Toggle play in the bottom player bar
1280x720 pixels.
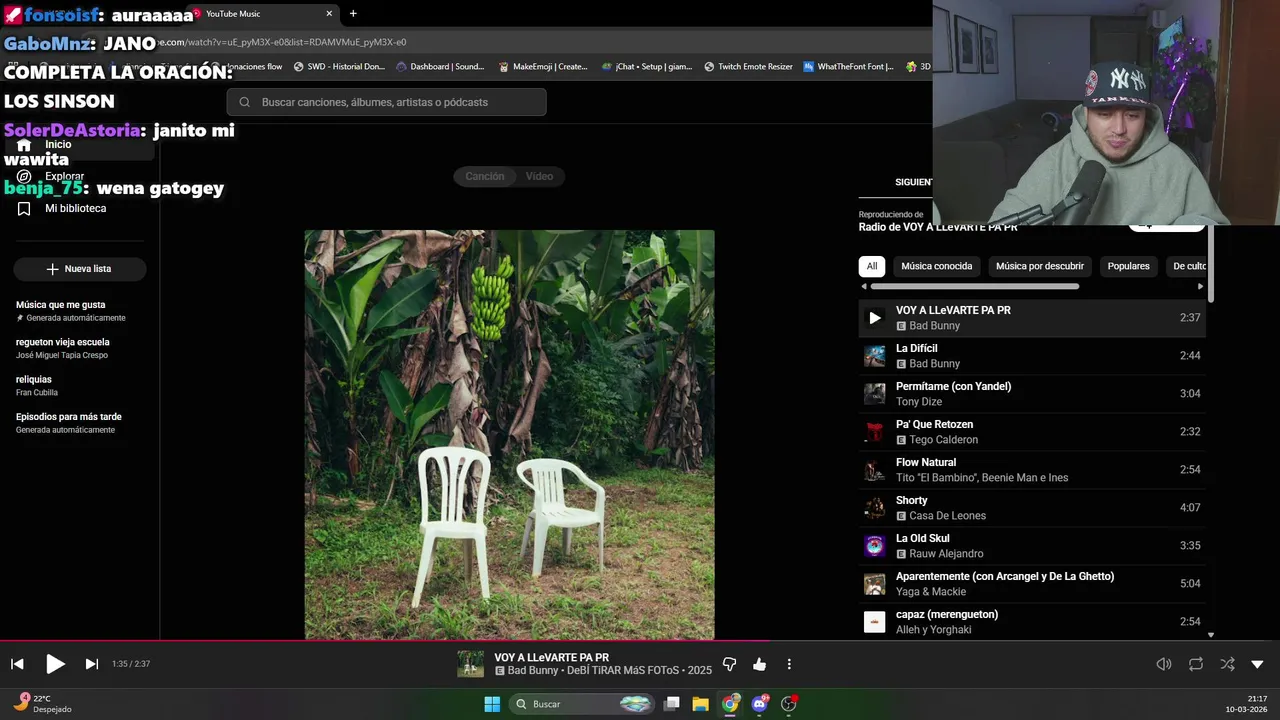click(x=55, y=664)
